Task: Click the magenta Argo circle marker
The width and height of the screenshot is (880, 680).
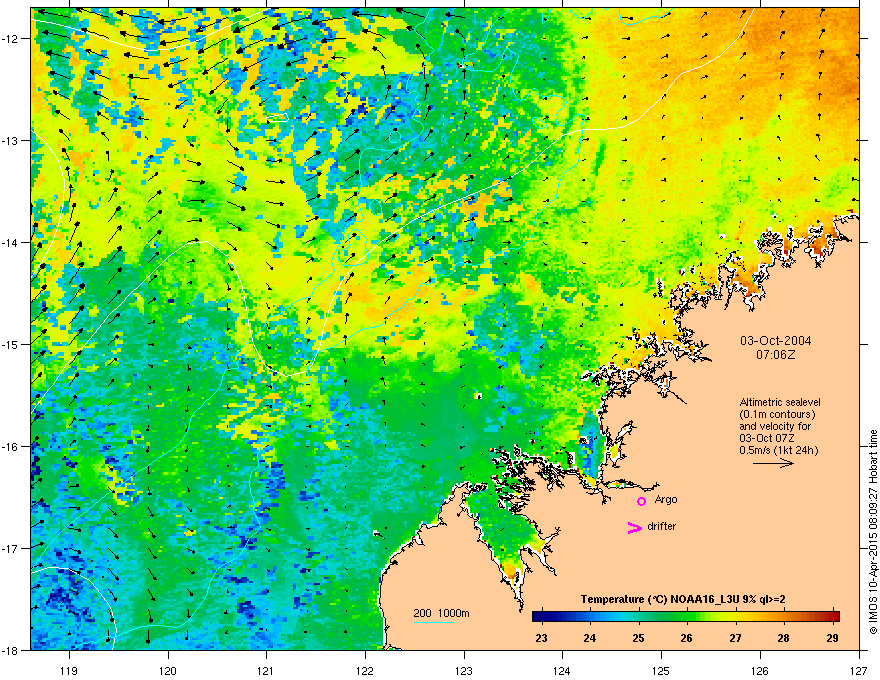Action: [x=641, y=501]
